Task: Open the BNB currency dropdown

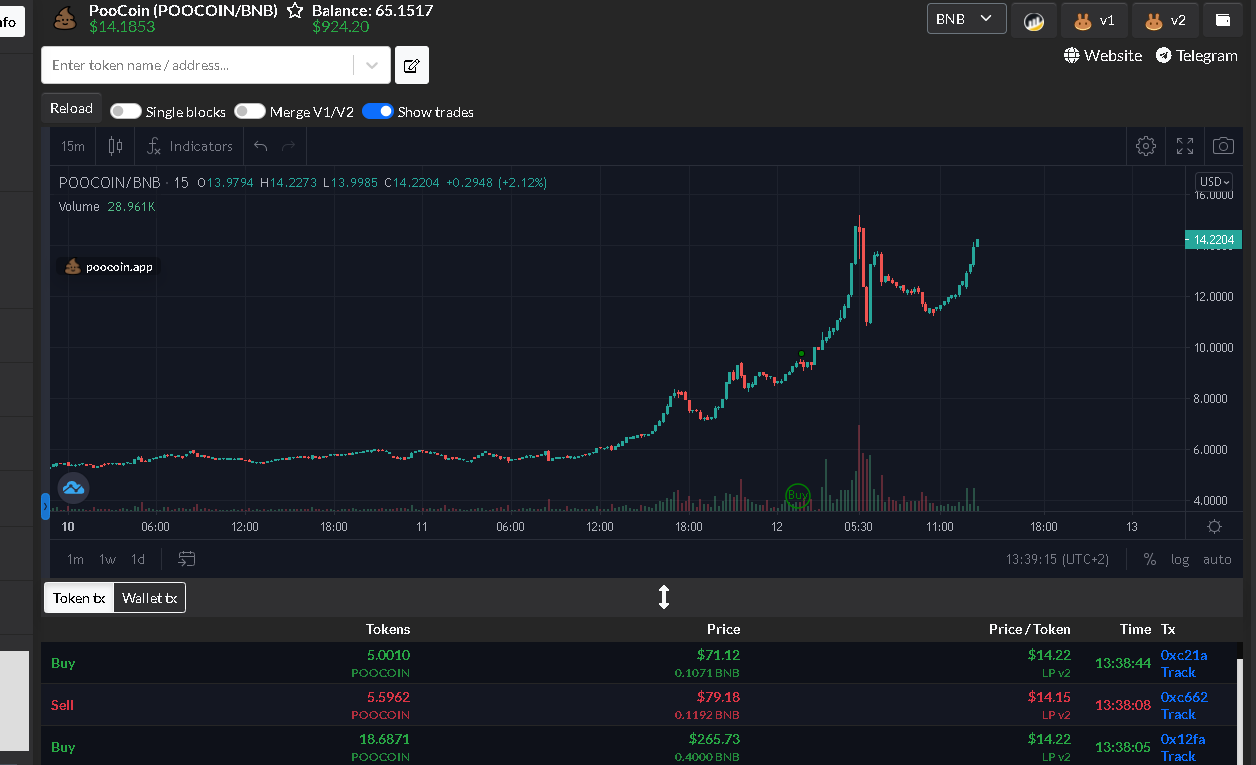Action: coord(966,19)
